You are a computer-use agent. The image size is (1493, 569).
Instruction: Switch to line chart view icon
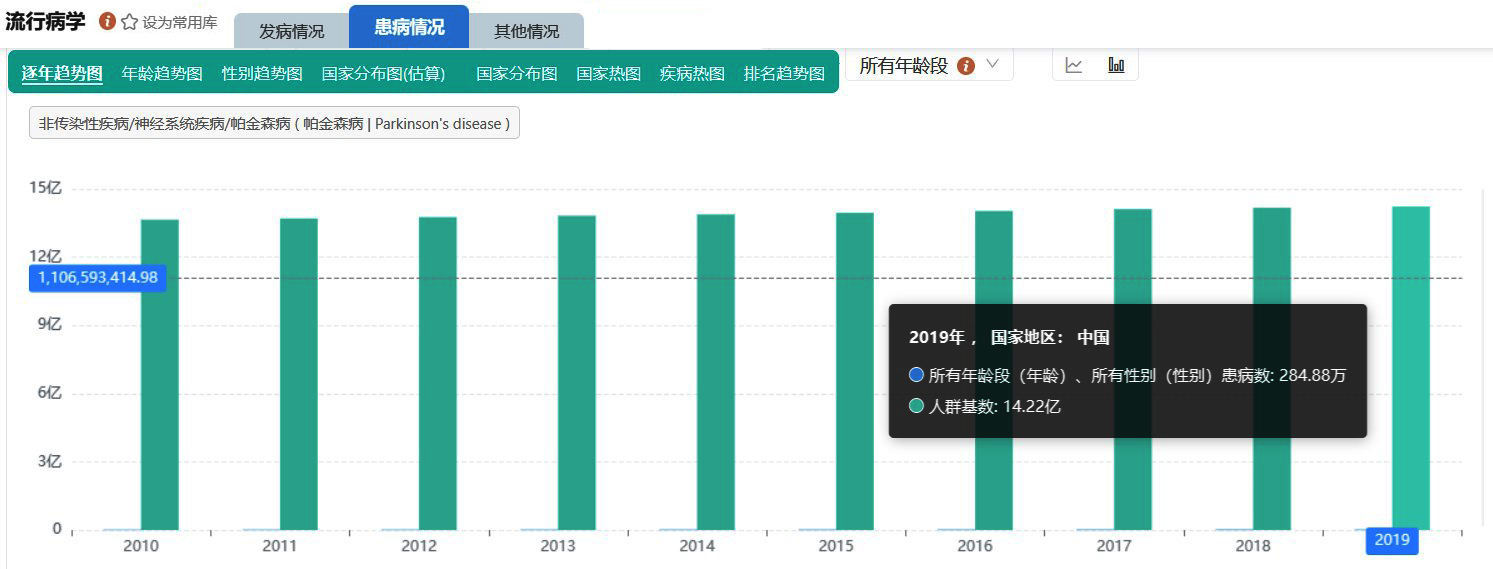point(1074,66)
